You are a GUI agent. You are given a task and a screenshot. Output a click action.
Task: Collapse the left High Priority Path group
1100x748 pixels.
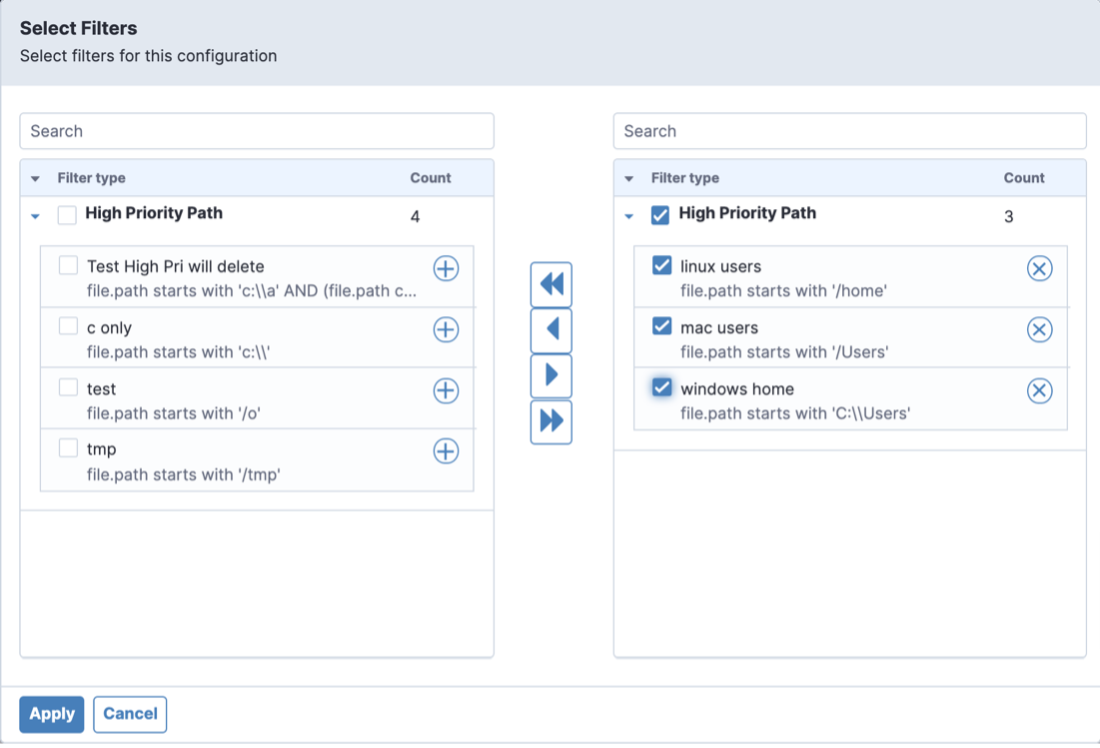pos(35,216)
